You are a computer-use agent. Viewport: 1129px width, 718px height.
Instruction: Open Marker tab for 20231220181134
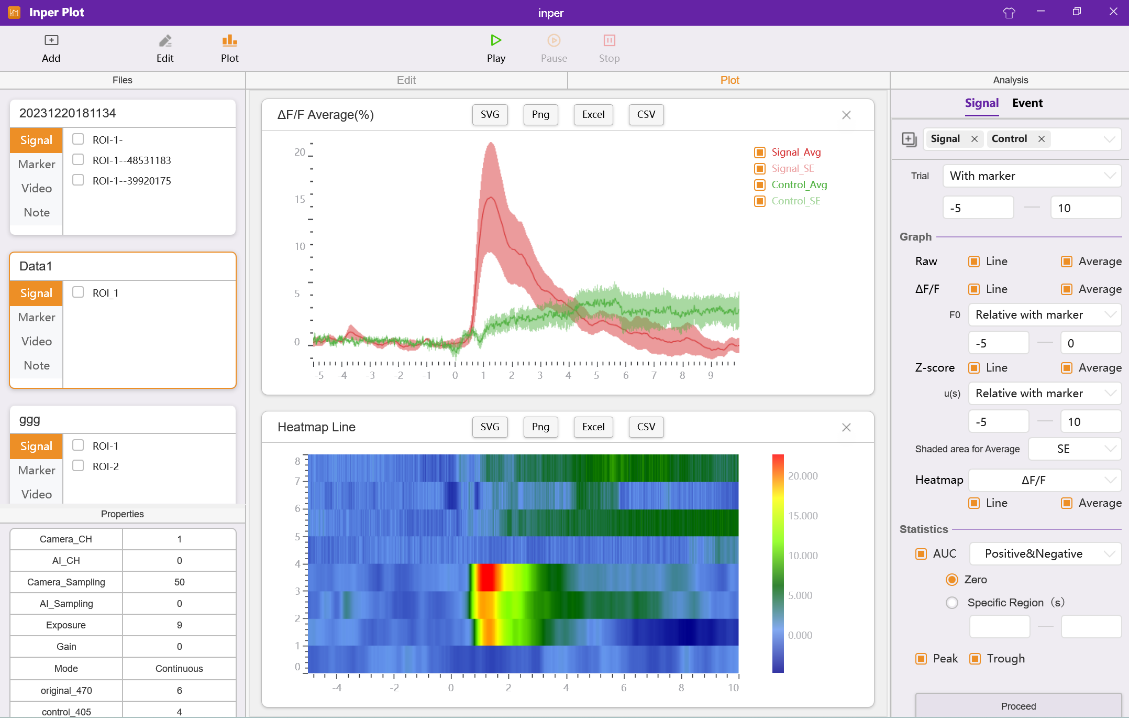[37, 164]
